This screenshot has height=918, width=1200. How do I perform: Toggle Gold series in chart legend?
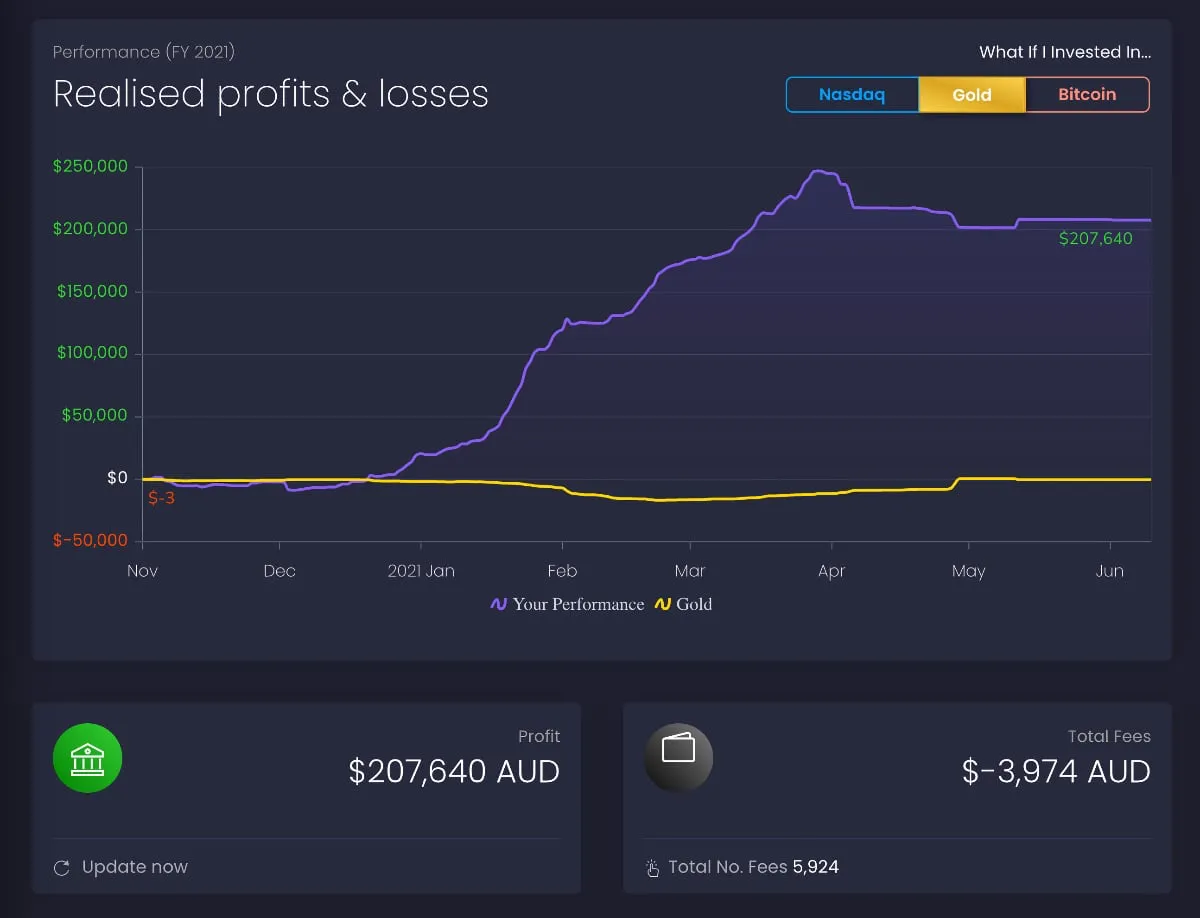pos(683,604)
